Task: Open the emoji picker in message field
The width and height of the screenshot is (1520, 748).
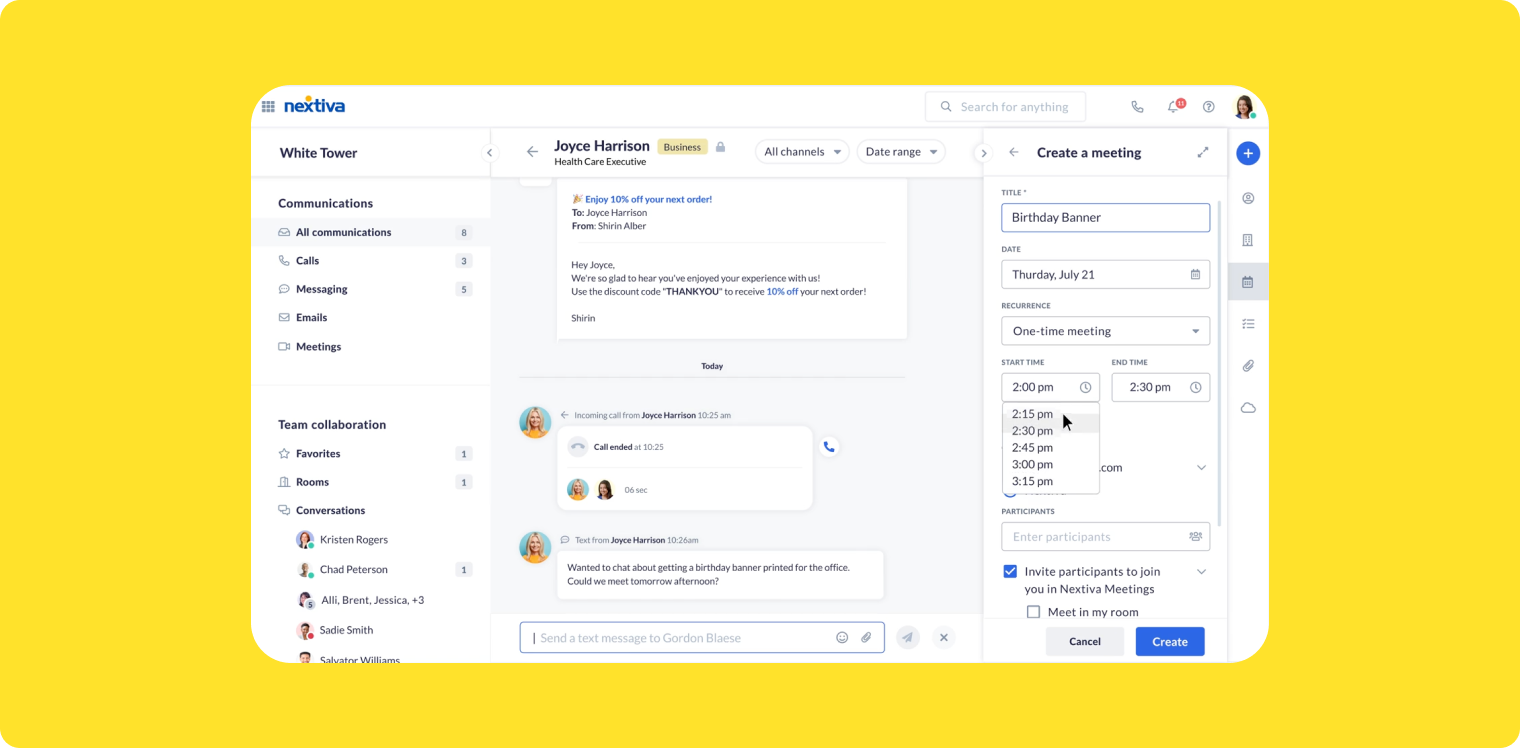Action: (841, 637)
